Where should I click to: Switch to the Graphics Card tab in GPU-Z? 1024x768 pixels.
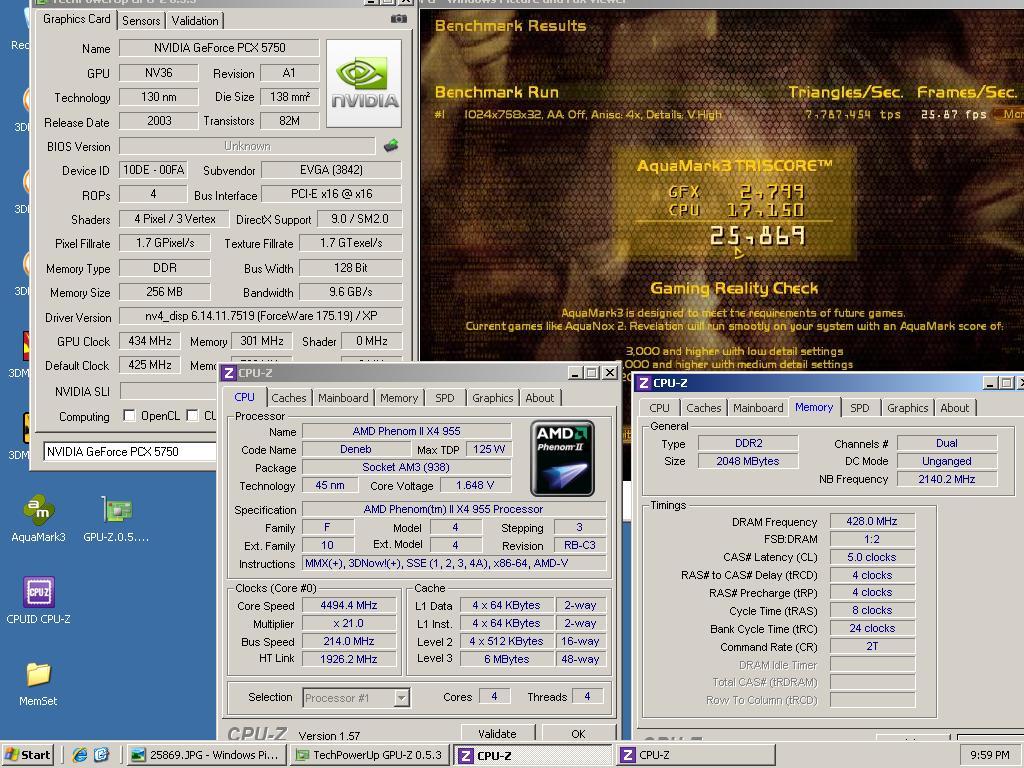77,19
